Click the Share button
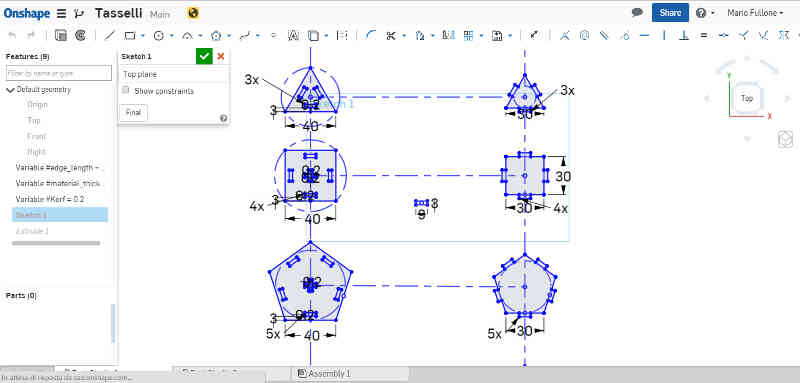The image size is (800, 383). pyautogui.click(x=670, y=13)
